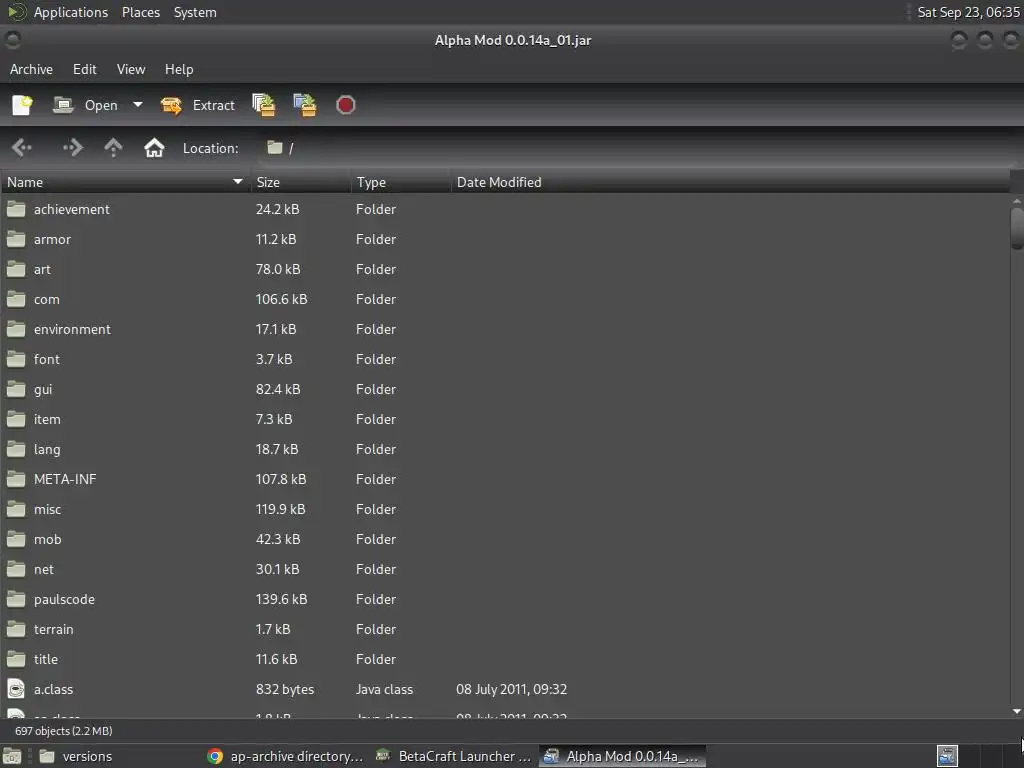Viewport: 1024px width, 768px height.
Task: Go up one level with the up arrow
Action: pyautogui.click(x=113, y=148)
